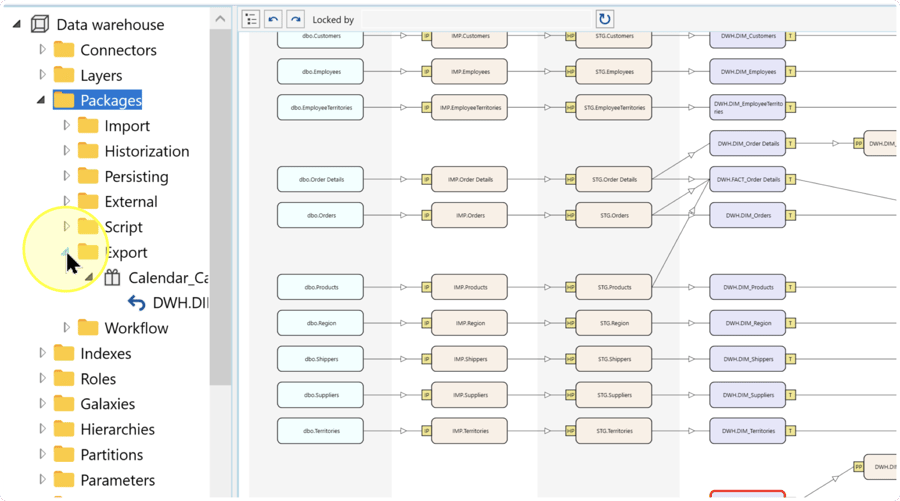Collapse the Calendar_Ca package node

[x=89, y=278]
